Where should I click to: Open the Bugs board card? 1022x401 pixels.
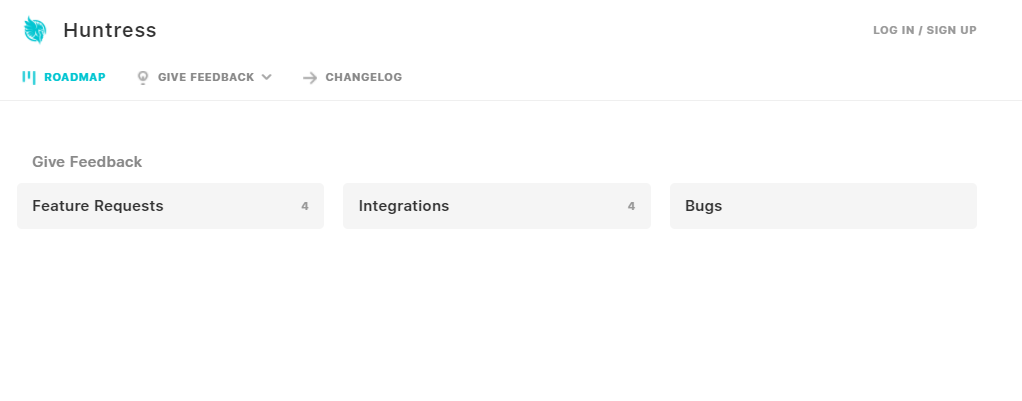tap(823, 206)
